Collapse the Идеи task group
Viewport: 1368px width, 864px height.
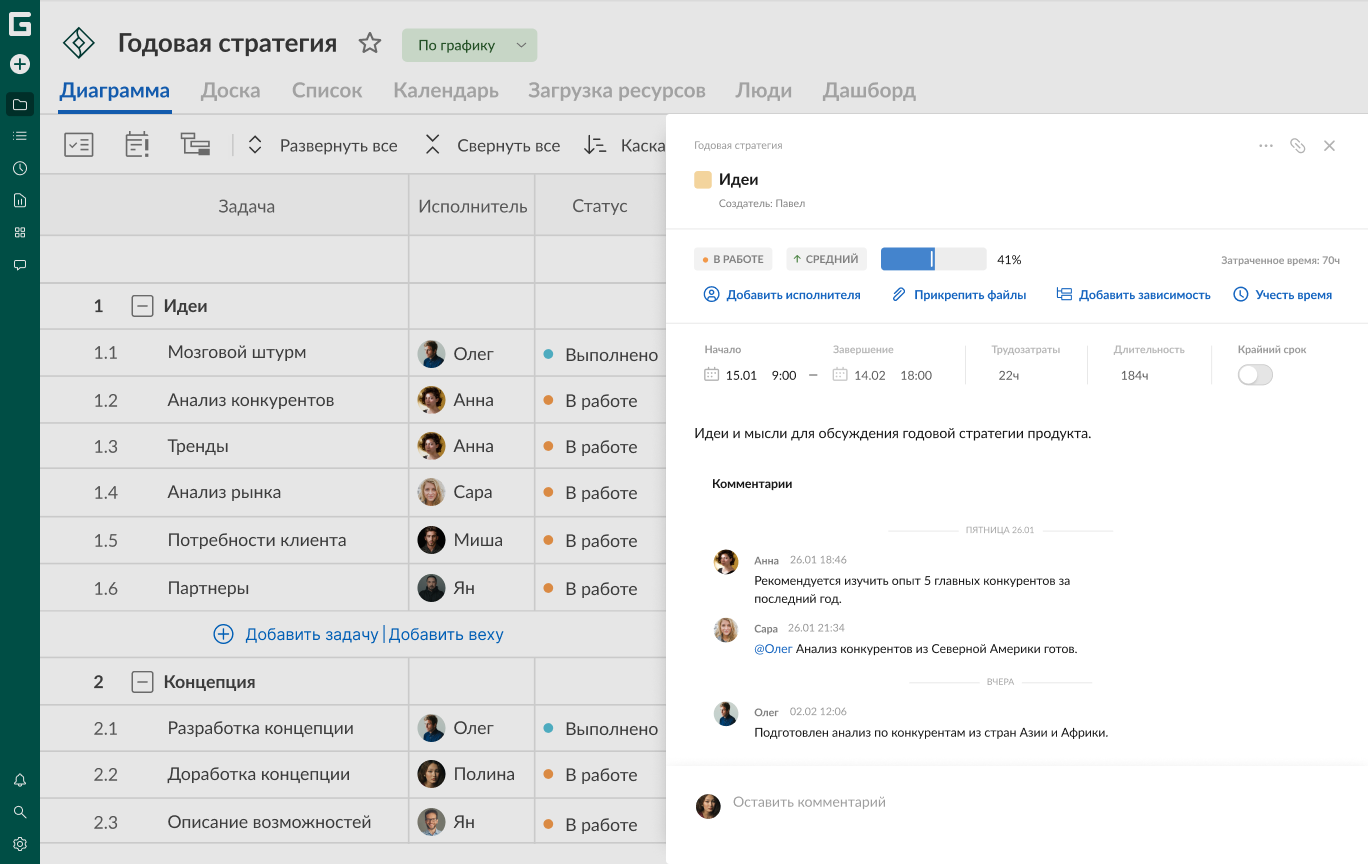[x=143, y=306]
